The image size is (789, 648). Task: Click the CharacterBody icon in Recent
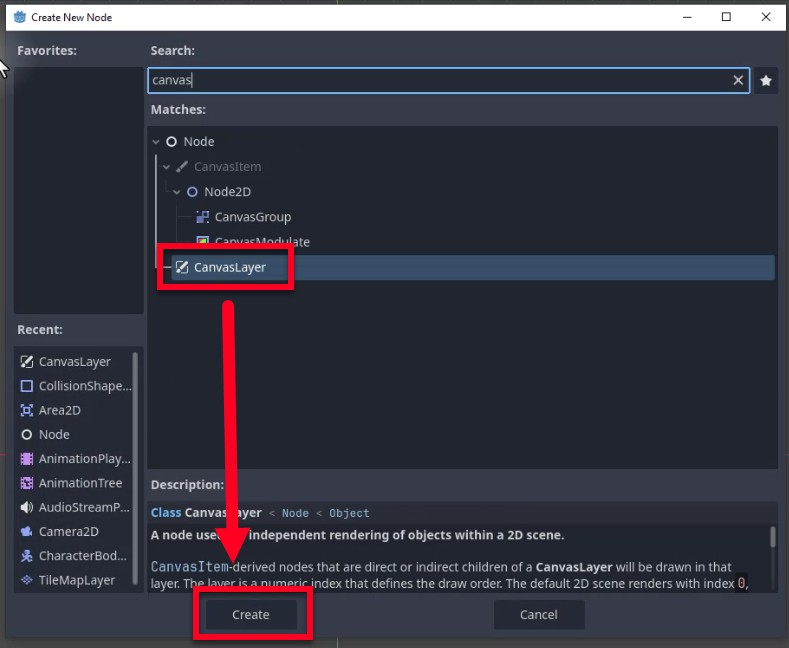tap(27, 556)
